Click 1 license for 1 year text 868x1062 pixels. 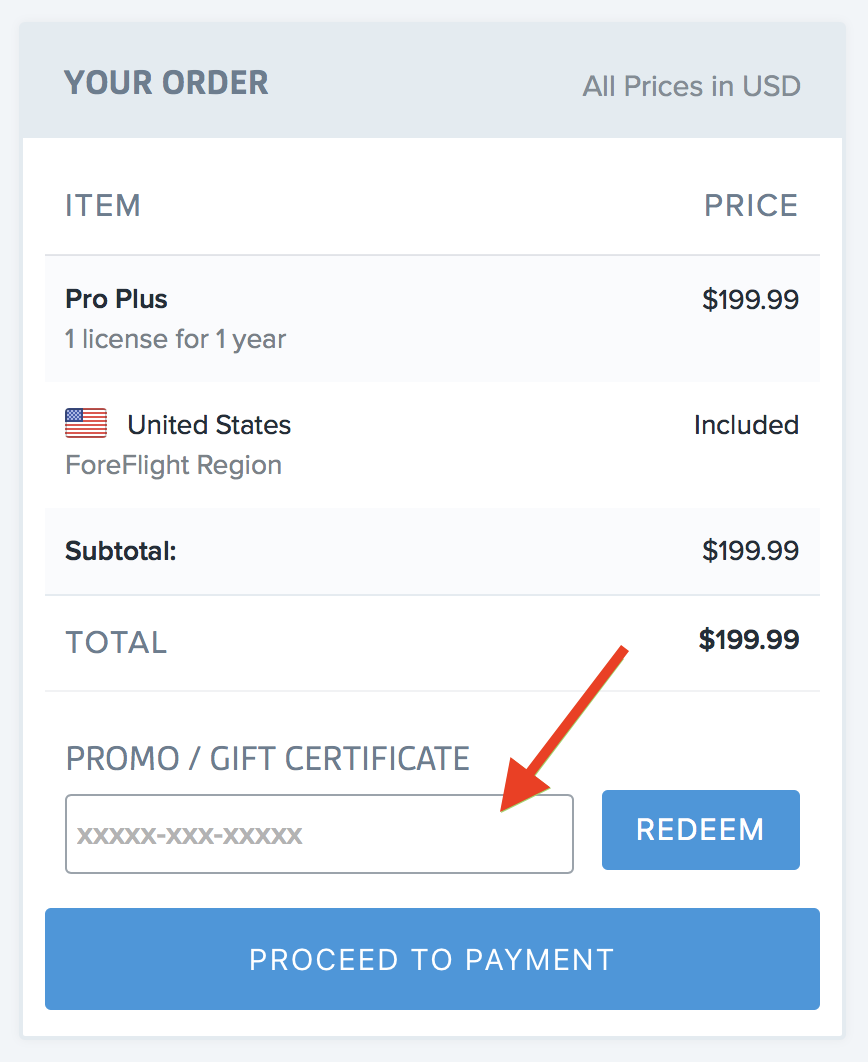(x=175, y=339)
